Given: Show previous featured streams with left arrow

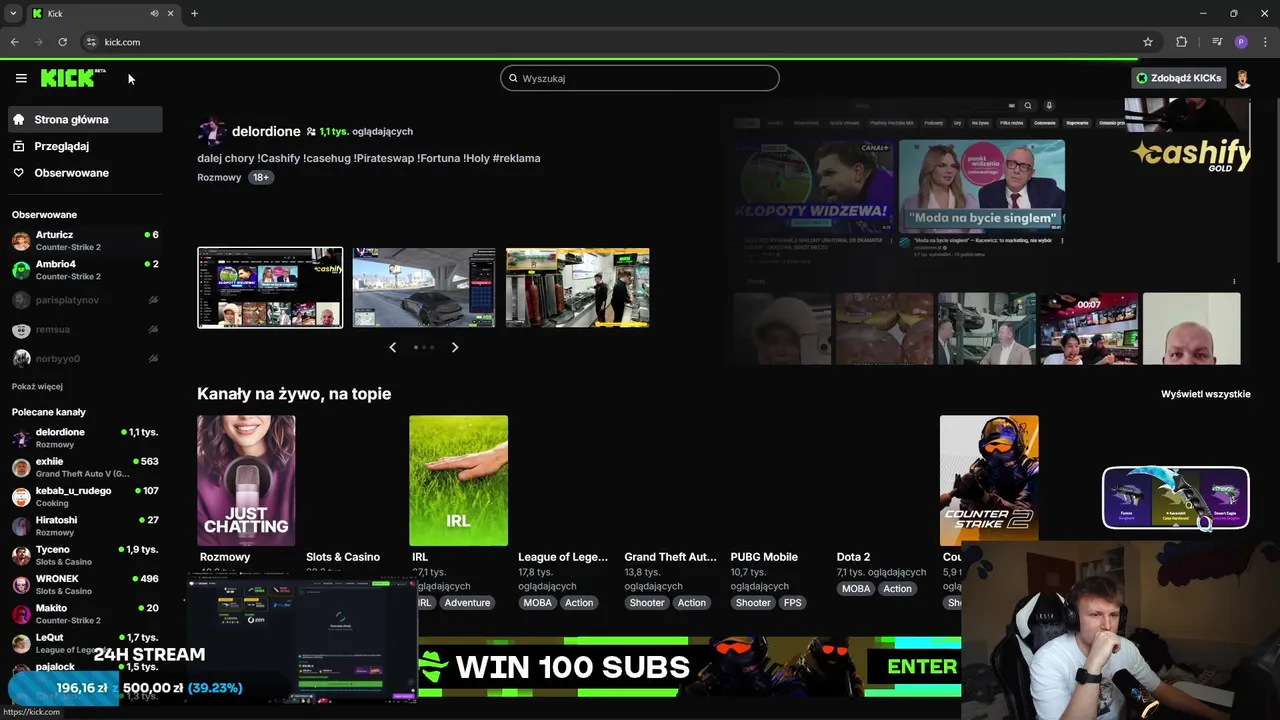Looking at the screenshot, I should pos(392,347).
